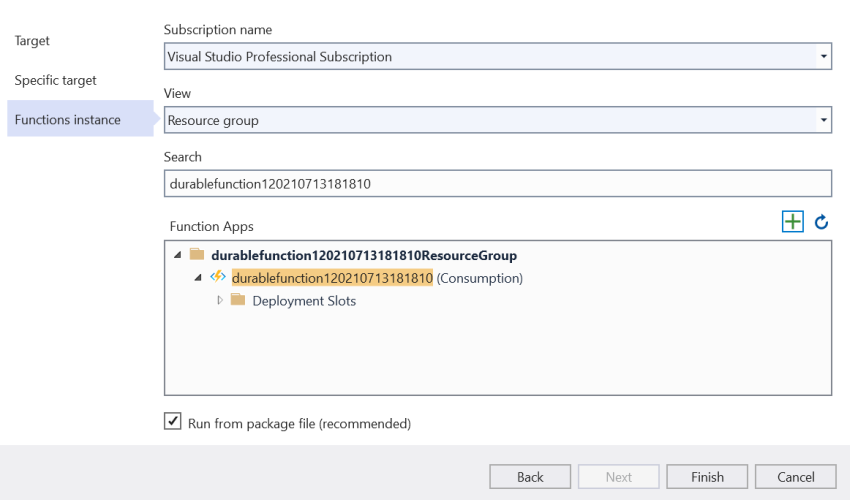This screenshot has height=500, width=850.
Task: Select the highlighted durablefunction120210713181810 app
Action: point(332,277)
